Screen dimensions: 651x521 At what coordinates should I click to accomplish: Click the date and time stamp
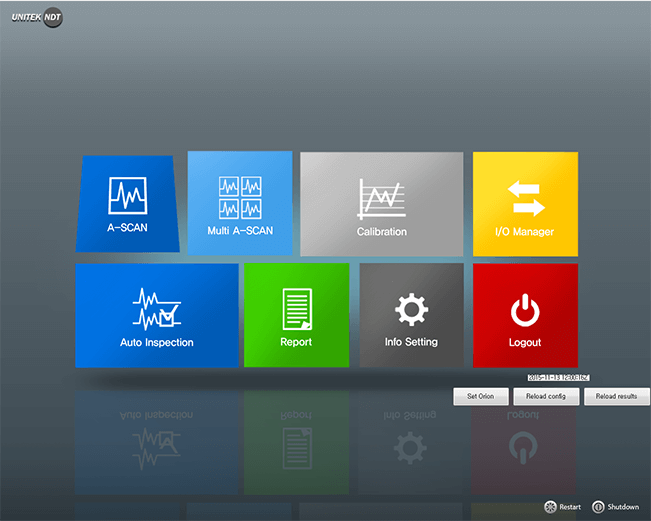(558, 377)
